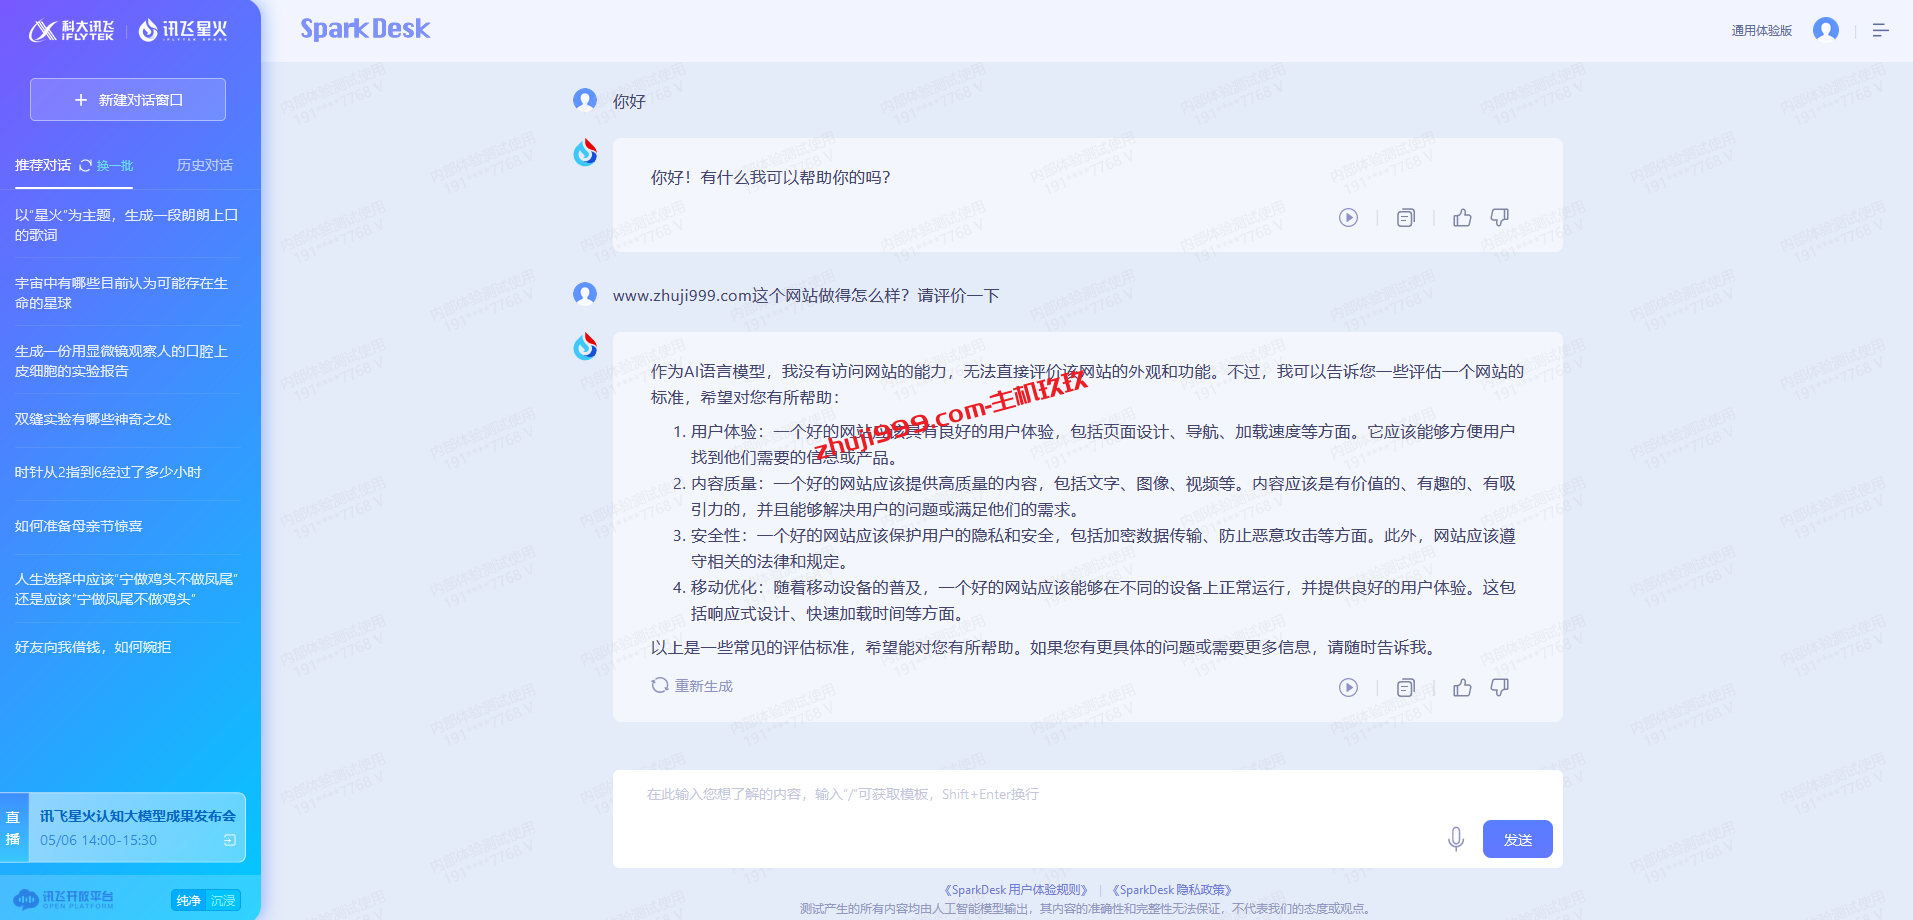Open the hamburger menu at the top right
The height and width of the screenshot is (920, 1913).
coord(1881,31)
